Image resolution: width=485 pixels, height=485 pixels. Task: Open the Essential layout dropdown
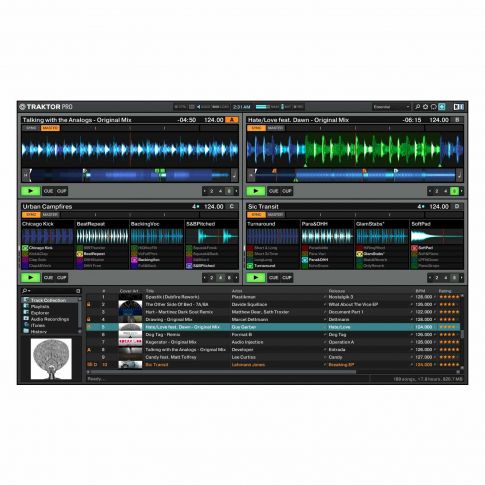(391, 107)
